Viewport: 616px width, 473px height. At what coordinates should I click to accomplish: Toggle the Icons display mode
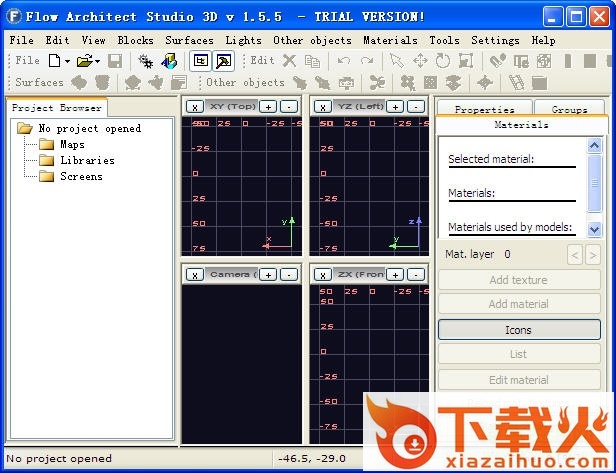(518, 330)
